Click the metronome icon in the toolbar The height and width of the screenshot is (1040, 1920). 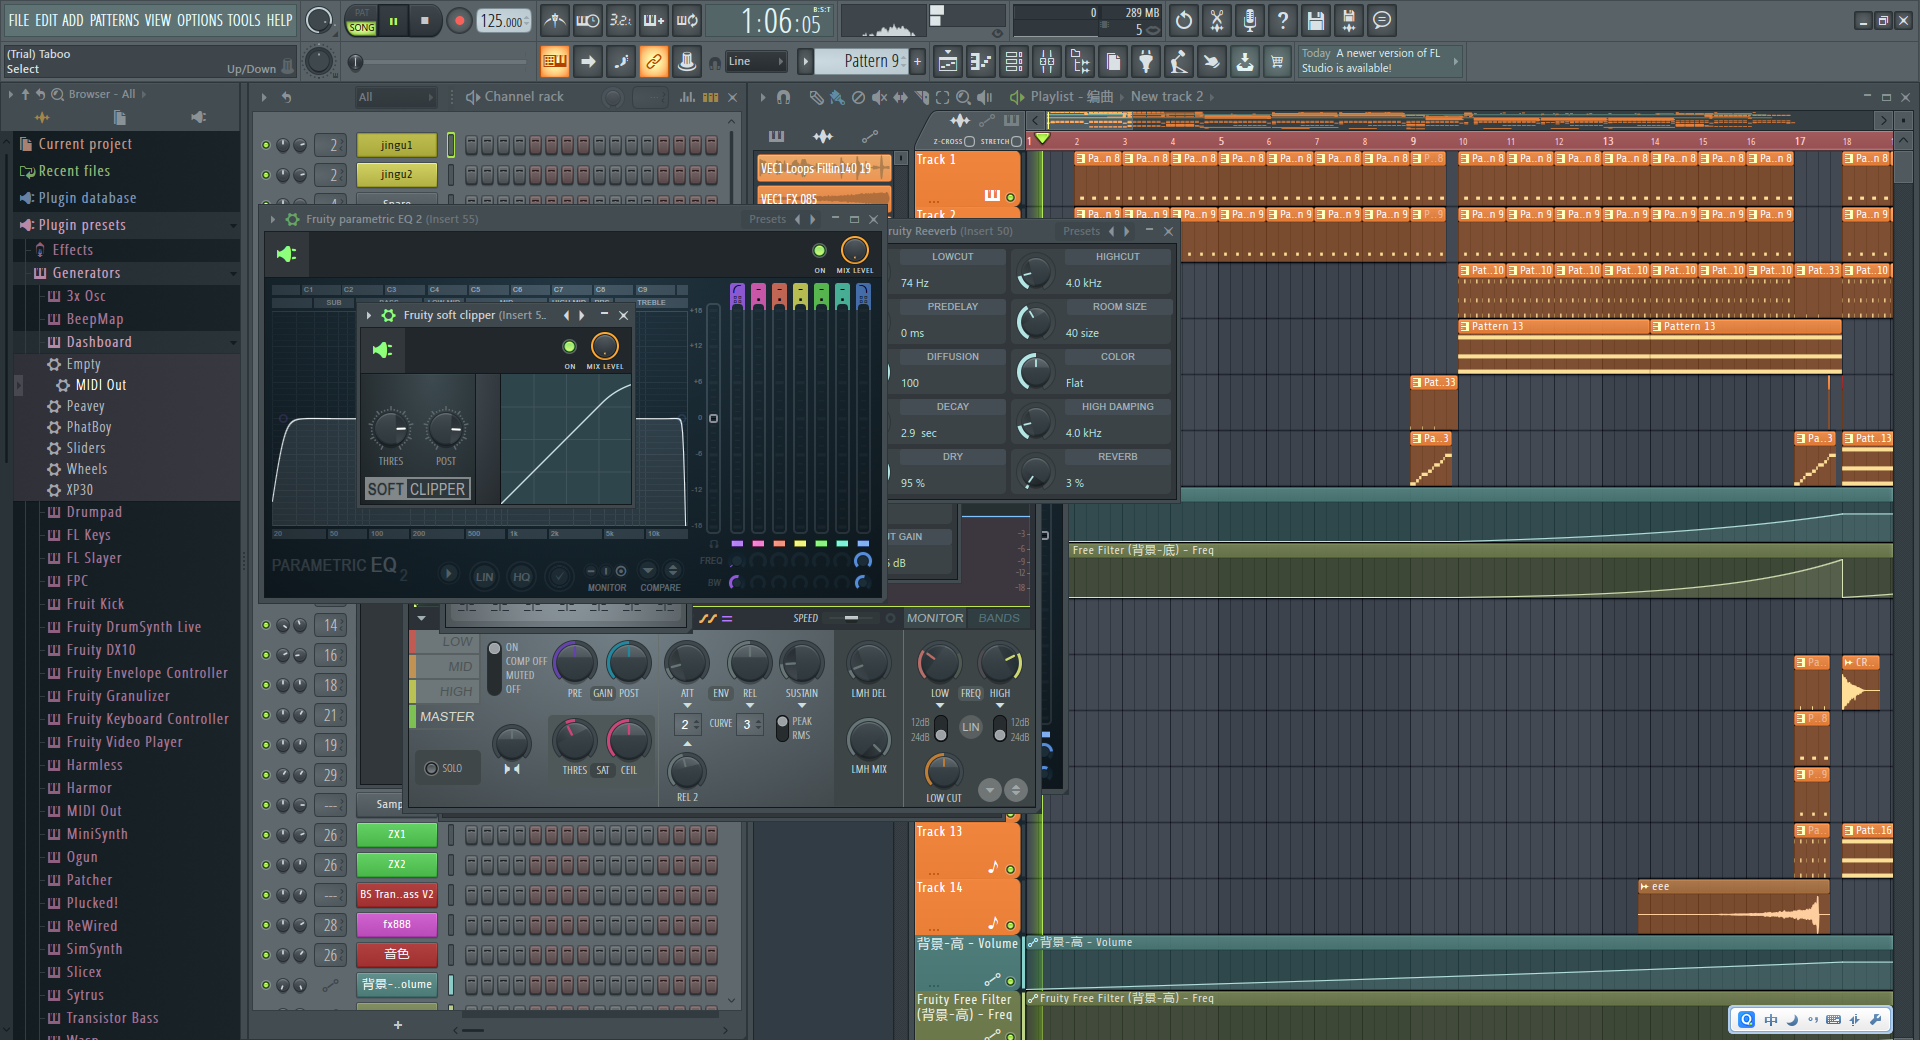[x=555, y=20]
